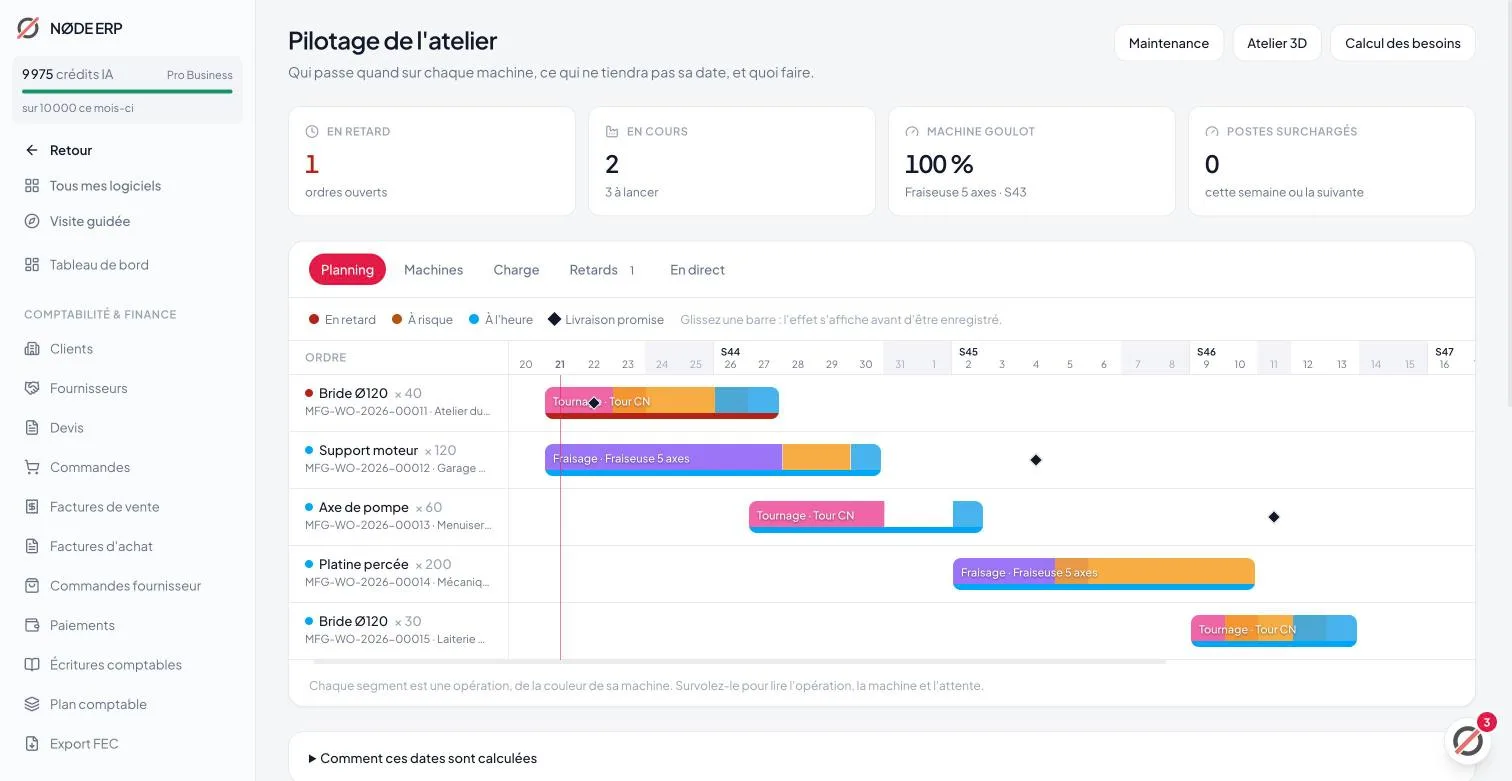The height and width of the screenshot is (781, 1512).
Task: Click the Écritures comptables book icon
Action: (32, 665)
